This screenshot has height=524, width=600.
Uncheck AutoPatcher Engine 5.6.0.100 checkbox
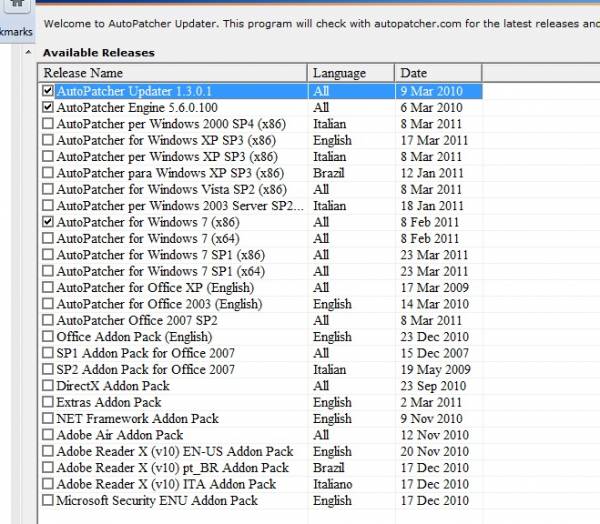coord(47,107)
